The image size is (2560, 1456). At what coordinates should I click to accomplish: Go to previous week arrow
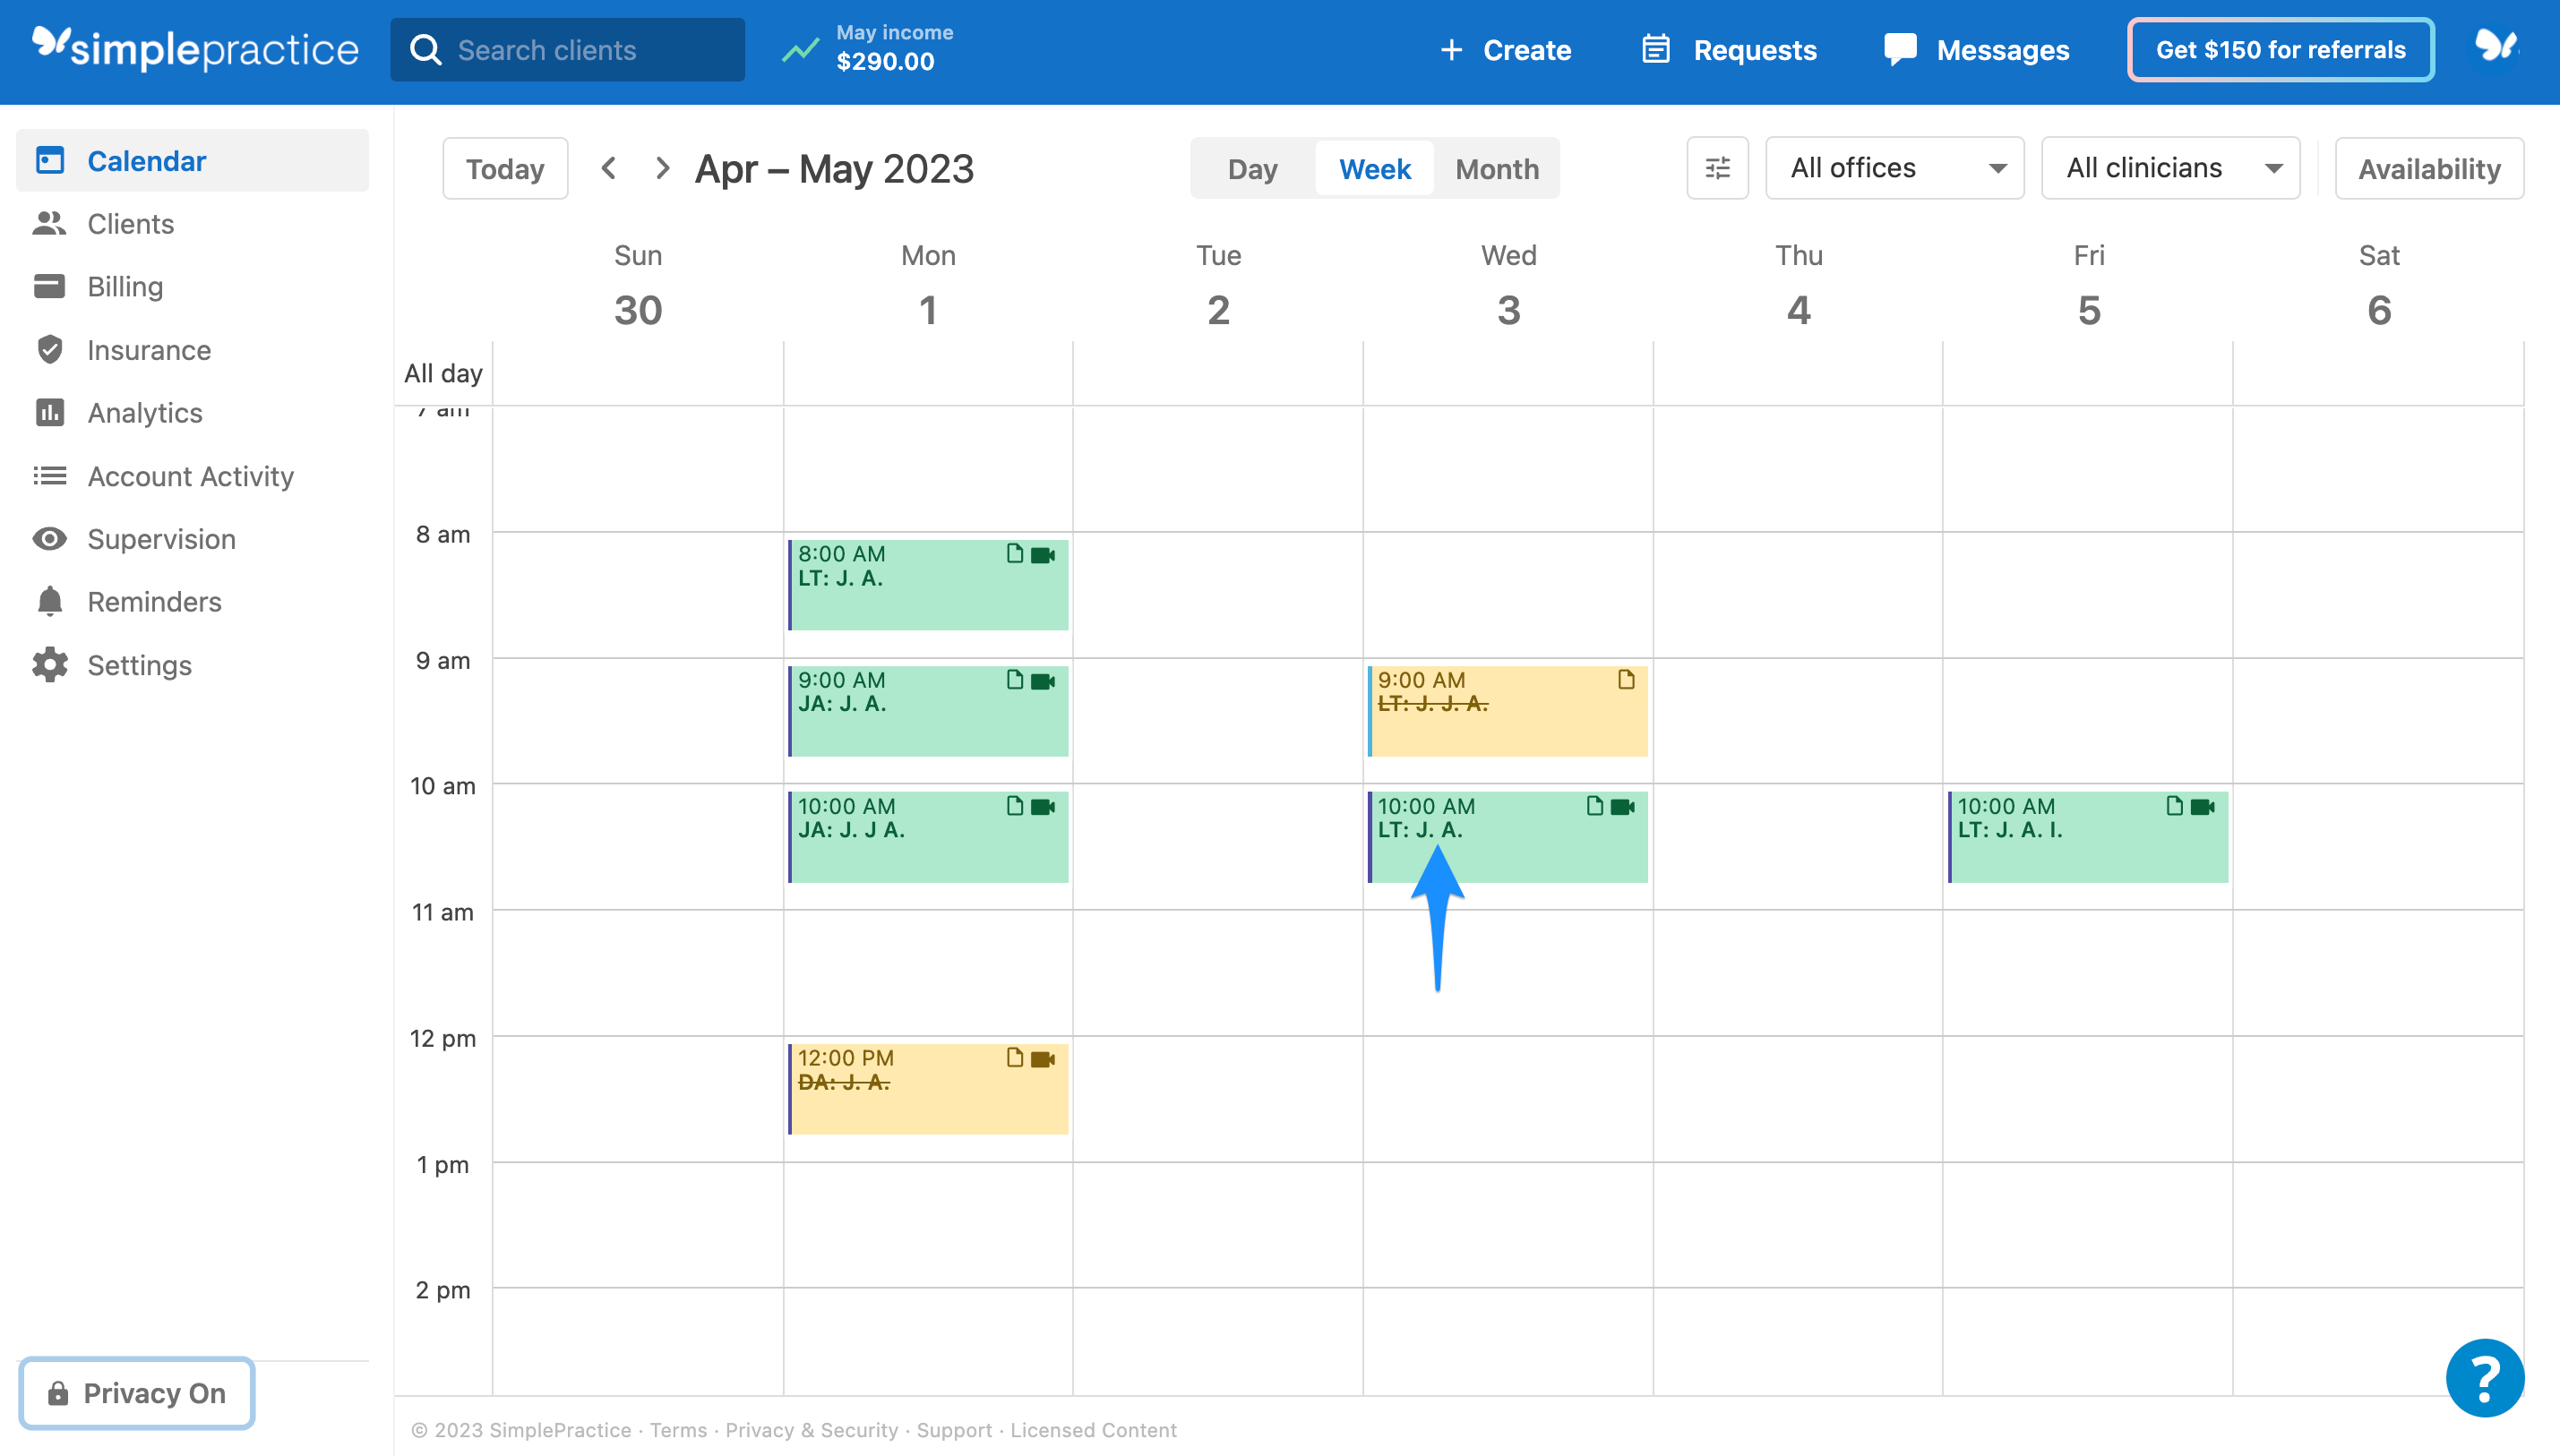click(x=608, y=168)
